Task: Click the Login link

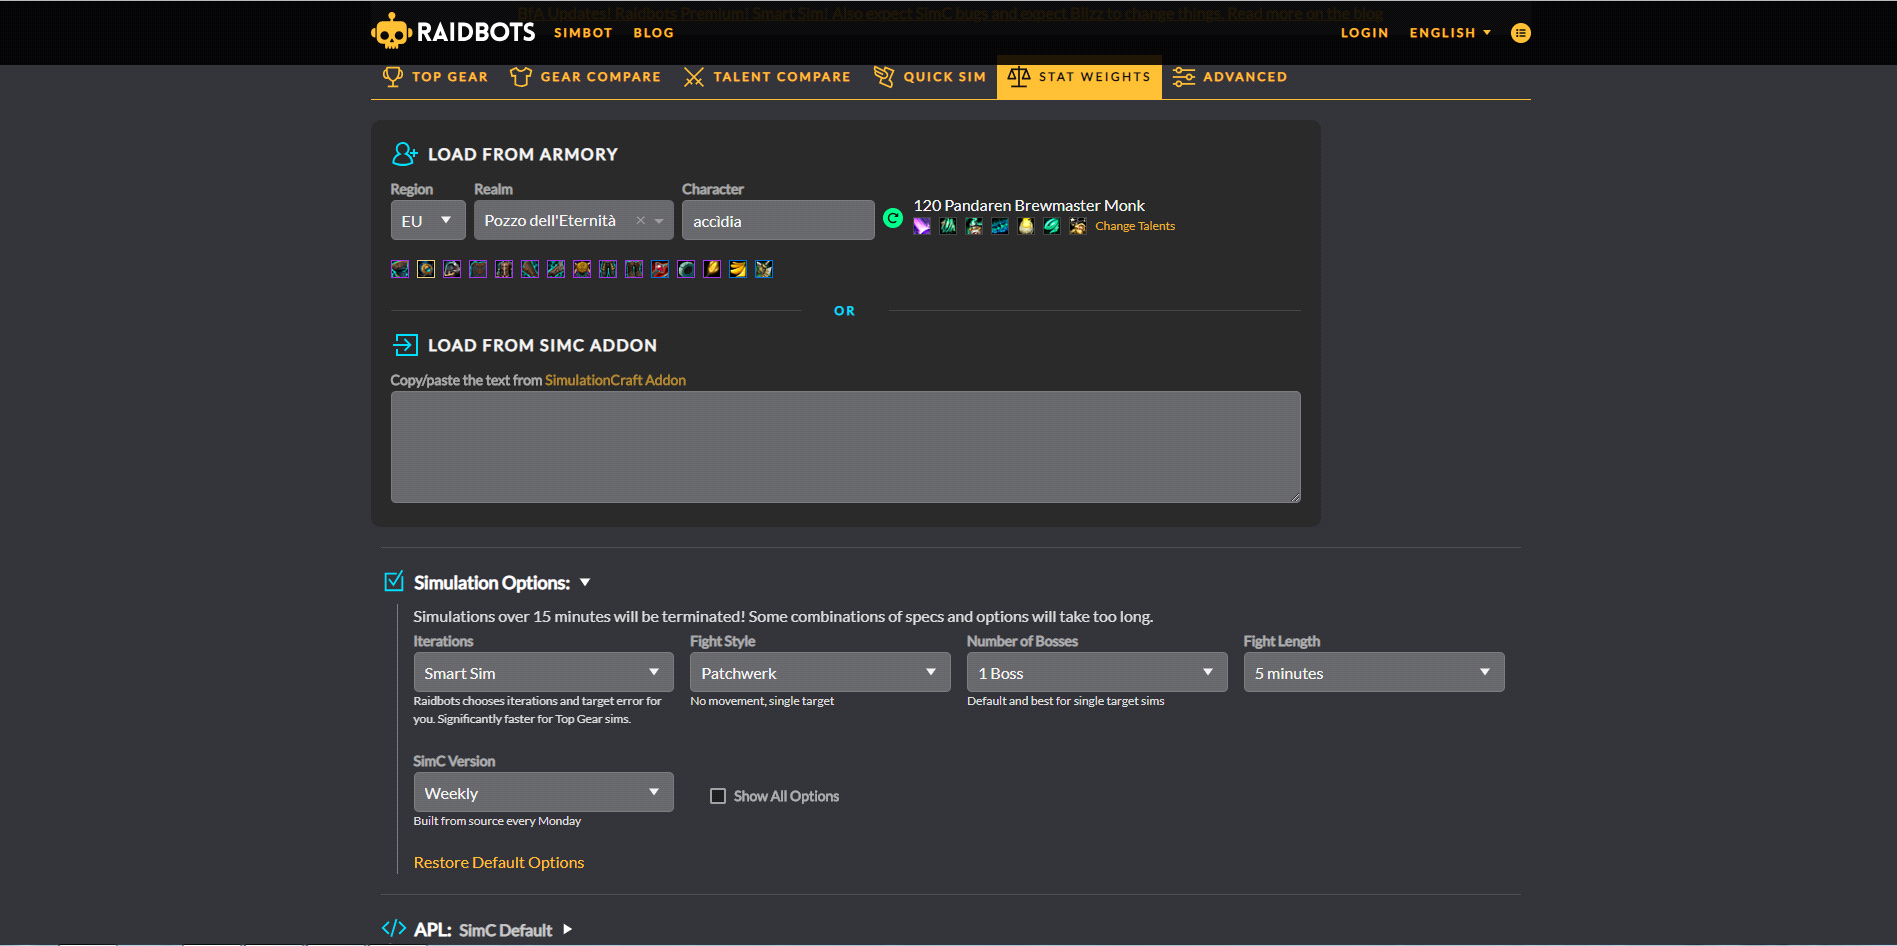Action: pos(1364,33)
